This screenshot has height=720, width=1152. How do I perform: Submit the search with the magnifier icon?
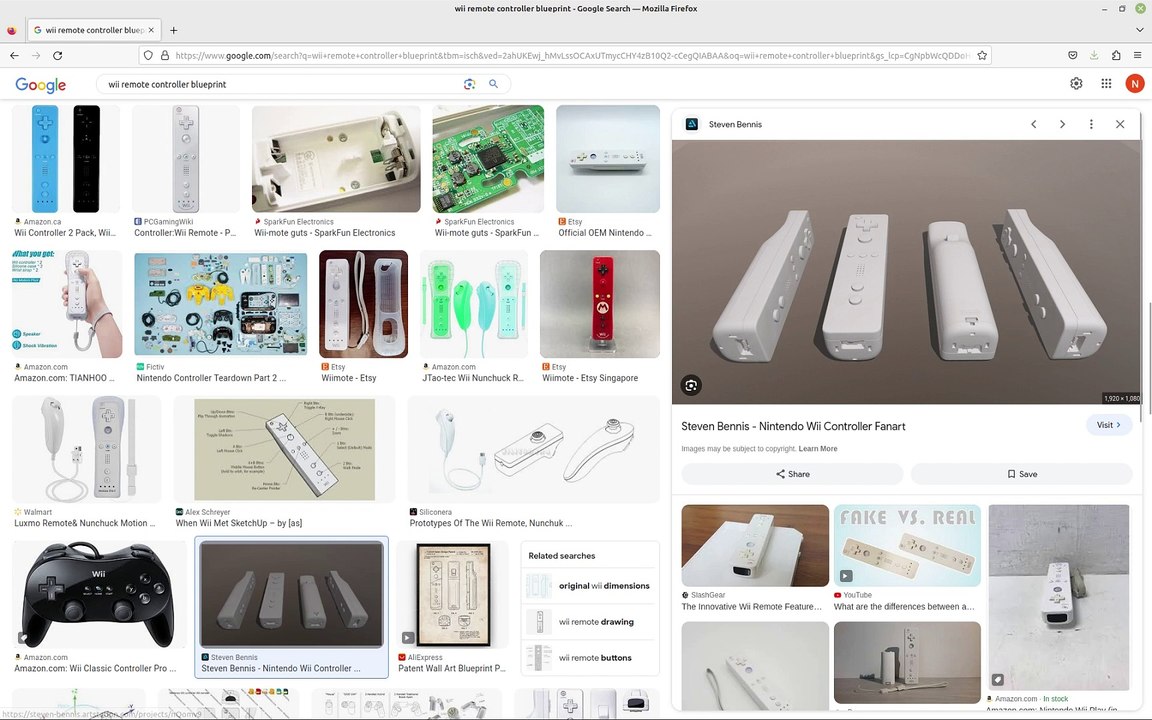(494, 84)
